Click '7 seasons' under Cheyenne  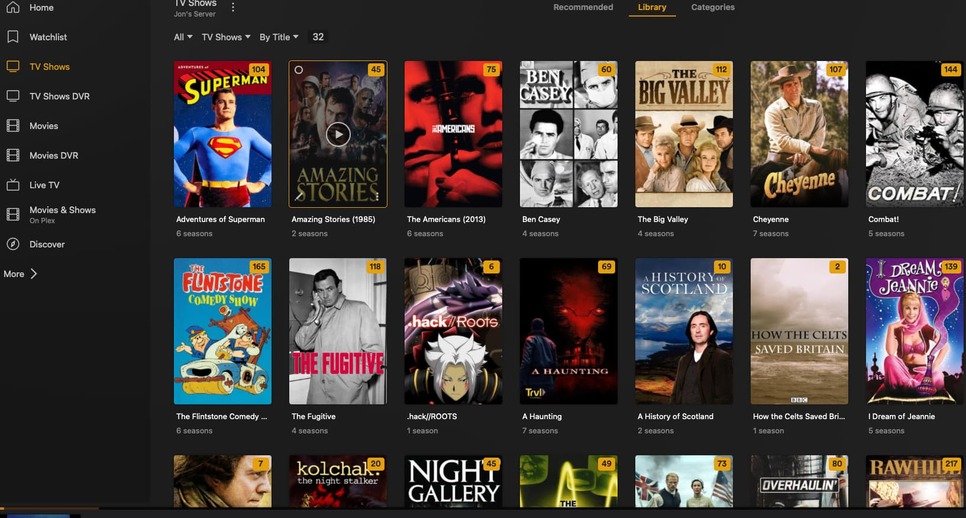pyautogui.click(x=771, y=233)
